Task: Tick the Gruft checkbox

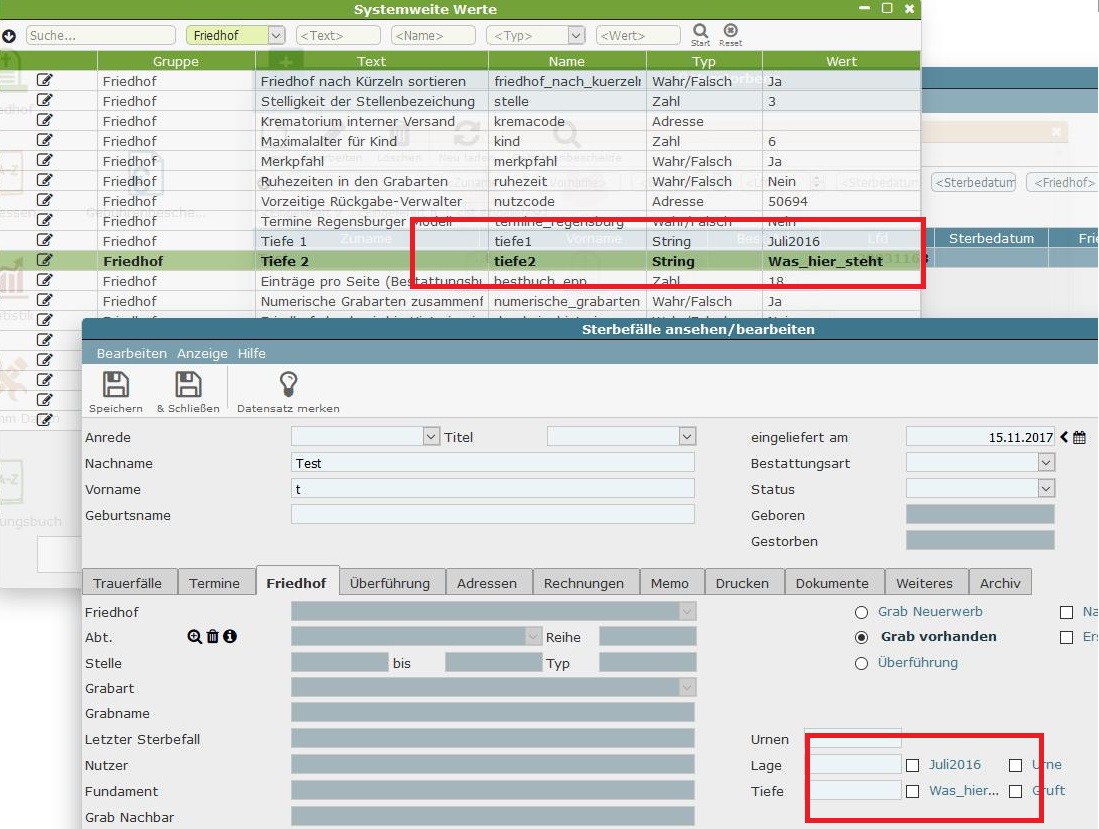Action: [x=1015, y=791]
